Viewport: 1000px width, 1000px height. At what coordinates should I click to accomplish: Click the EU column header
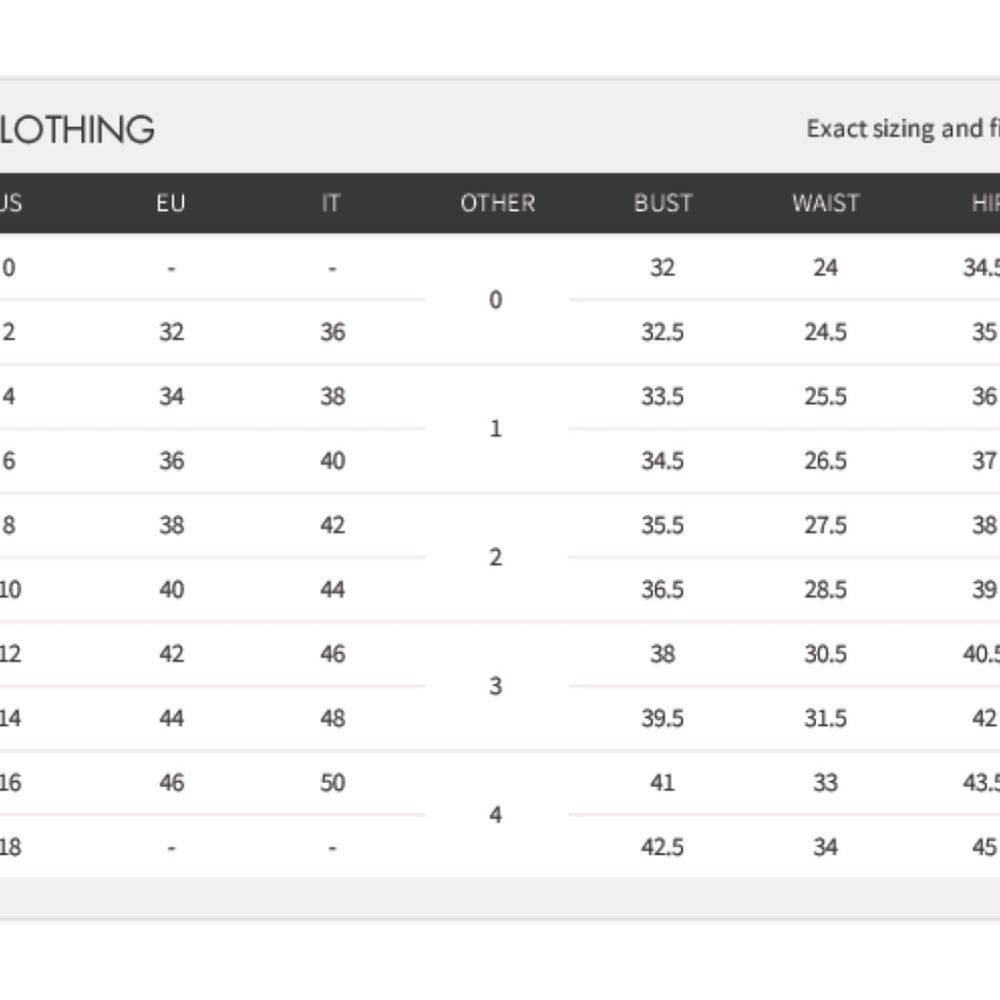[171, 203]
